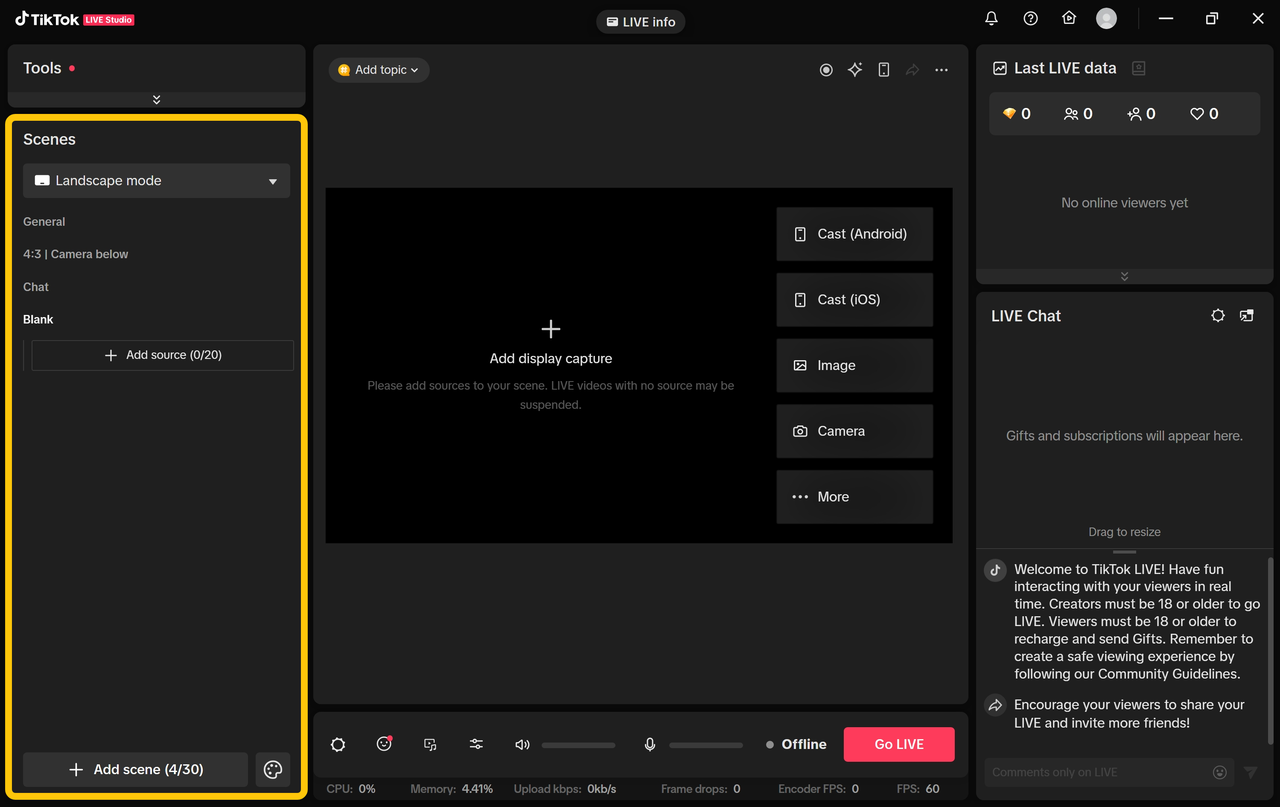
Task: Expand the Tools panel chevron
Action: 157,99
